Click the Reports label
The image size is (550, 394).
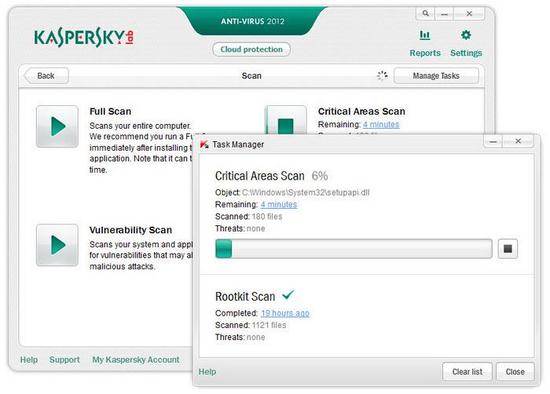pos(425,53)
